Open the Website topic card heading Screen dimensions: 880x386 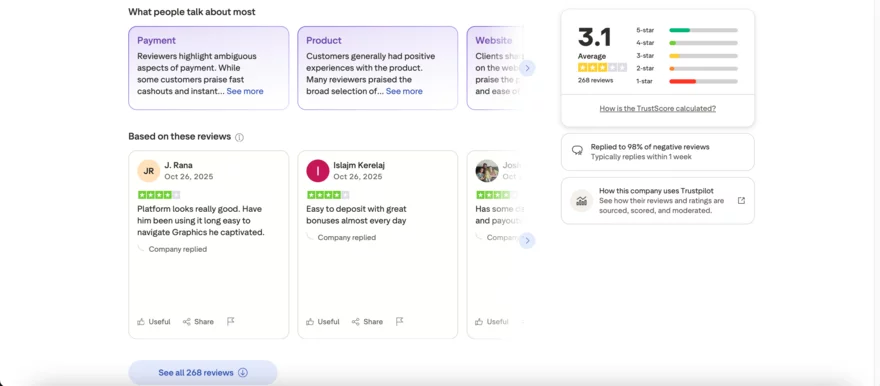(x=494, y=40)
